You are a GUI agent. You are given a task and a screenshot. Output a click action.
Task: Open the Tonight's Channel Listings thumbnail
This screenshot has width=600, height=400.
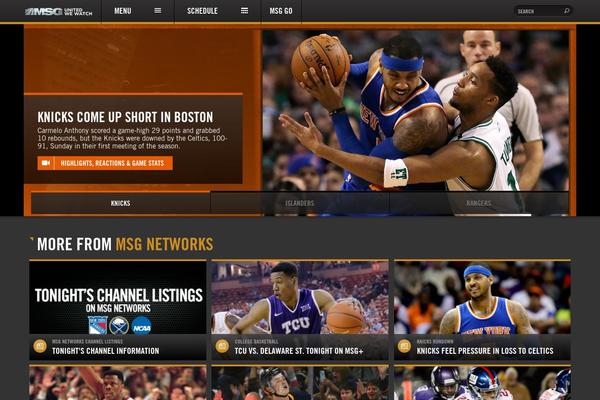[x=117, y=298]
